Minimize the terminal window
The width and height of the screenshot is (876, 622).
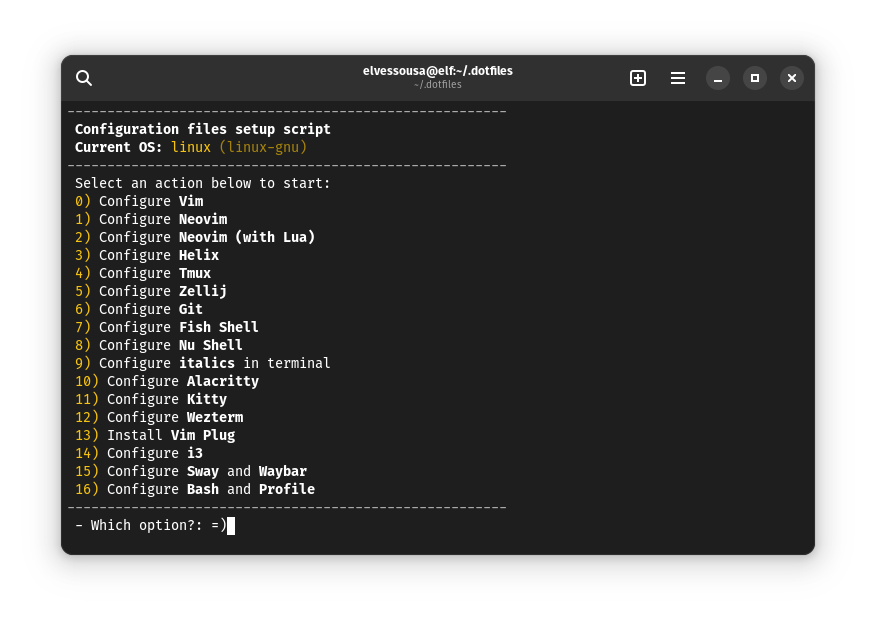click(x=718, y=78)
